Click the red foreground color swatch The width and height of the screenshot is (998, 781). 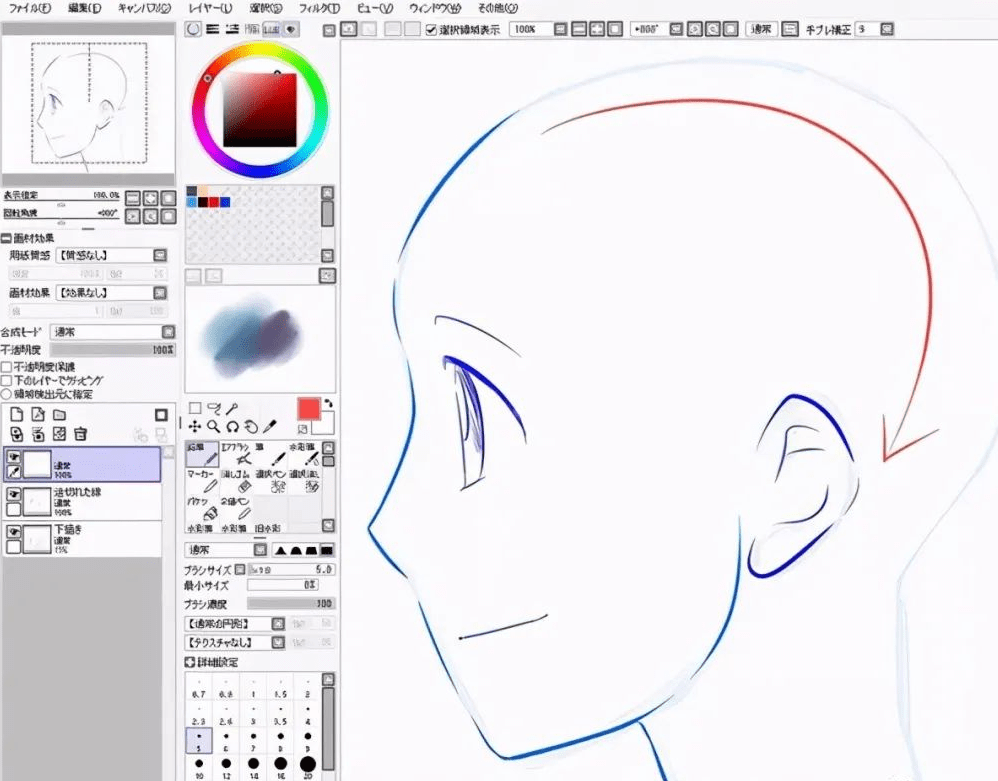(308, 409)
